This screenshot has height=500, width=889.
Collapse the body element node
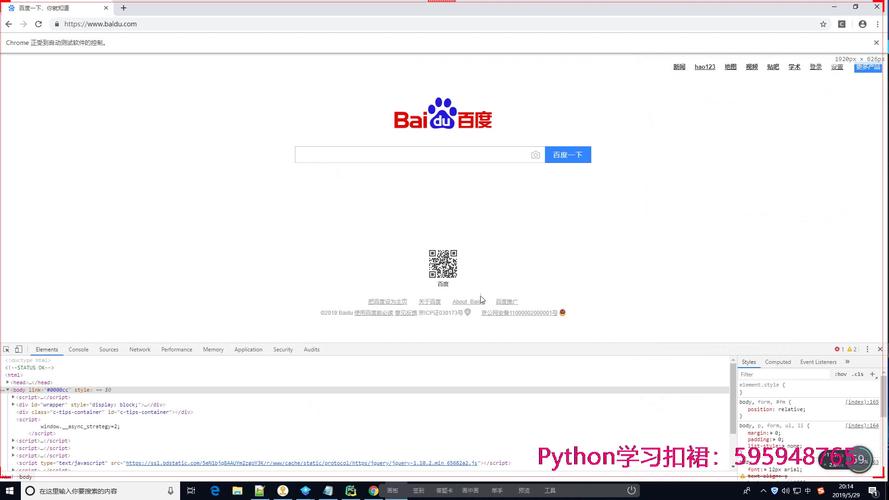(8, 390)
